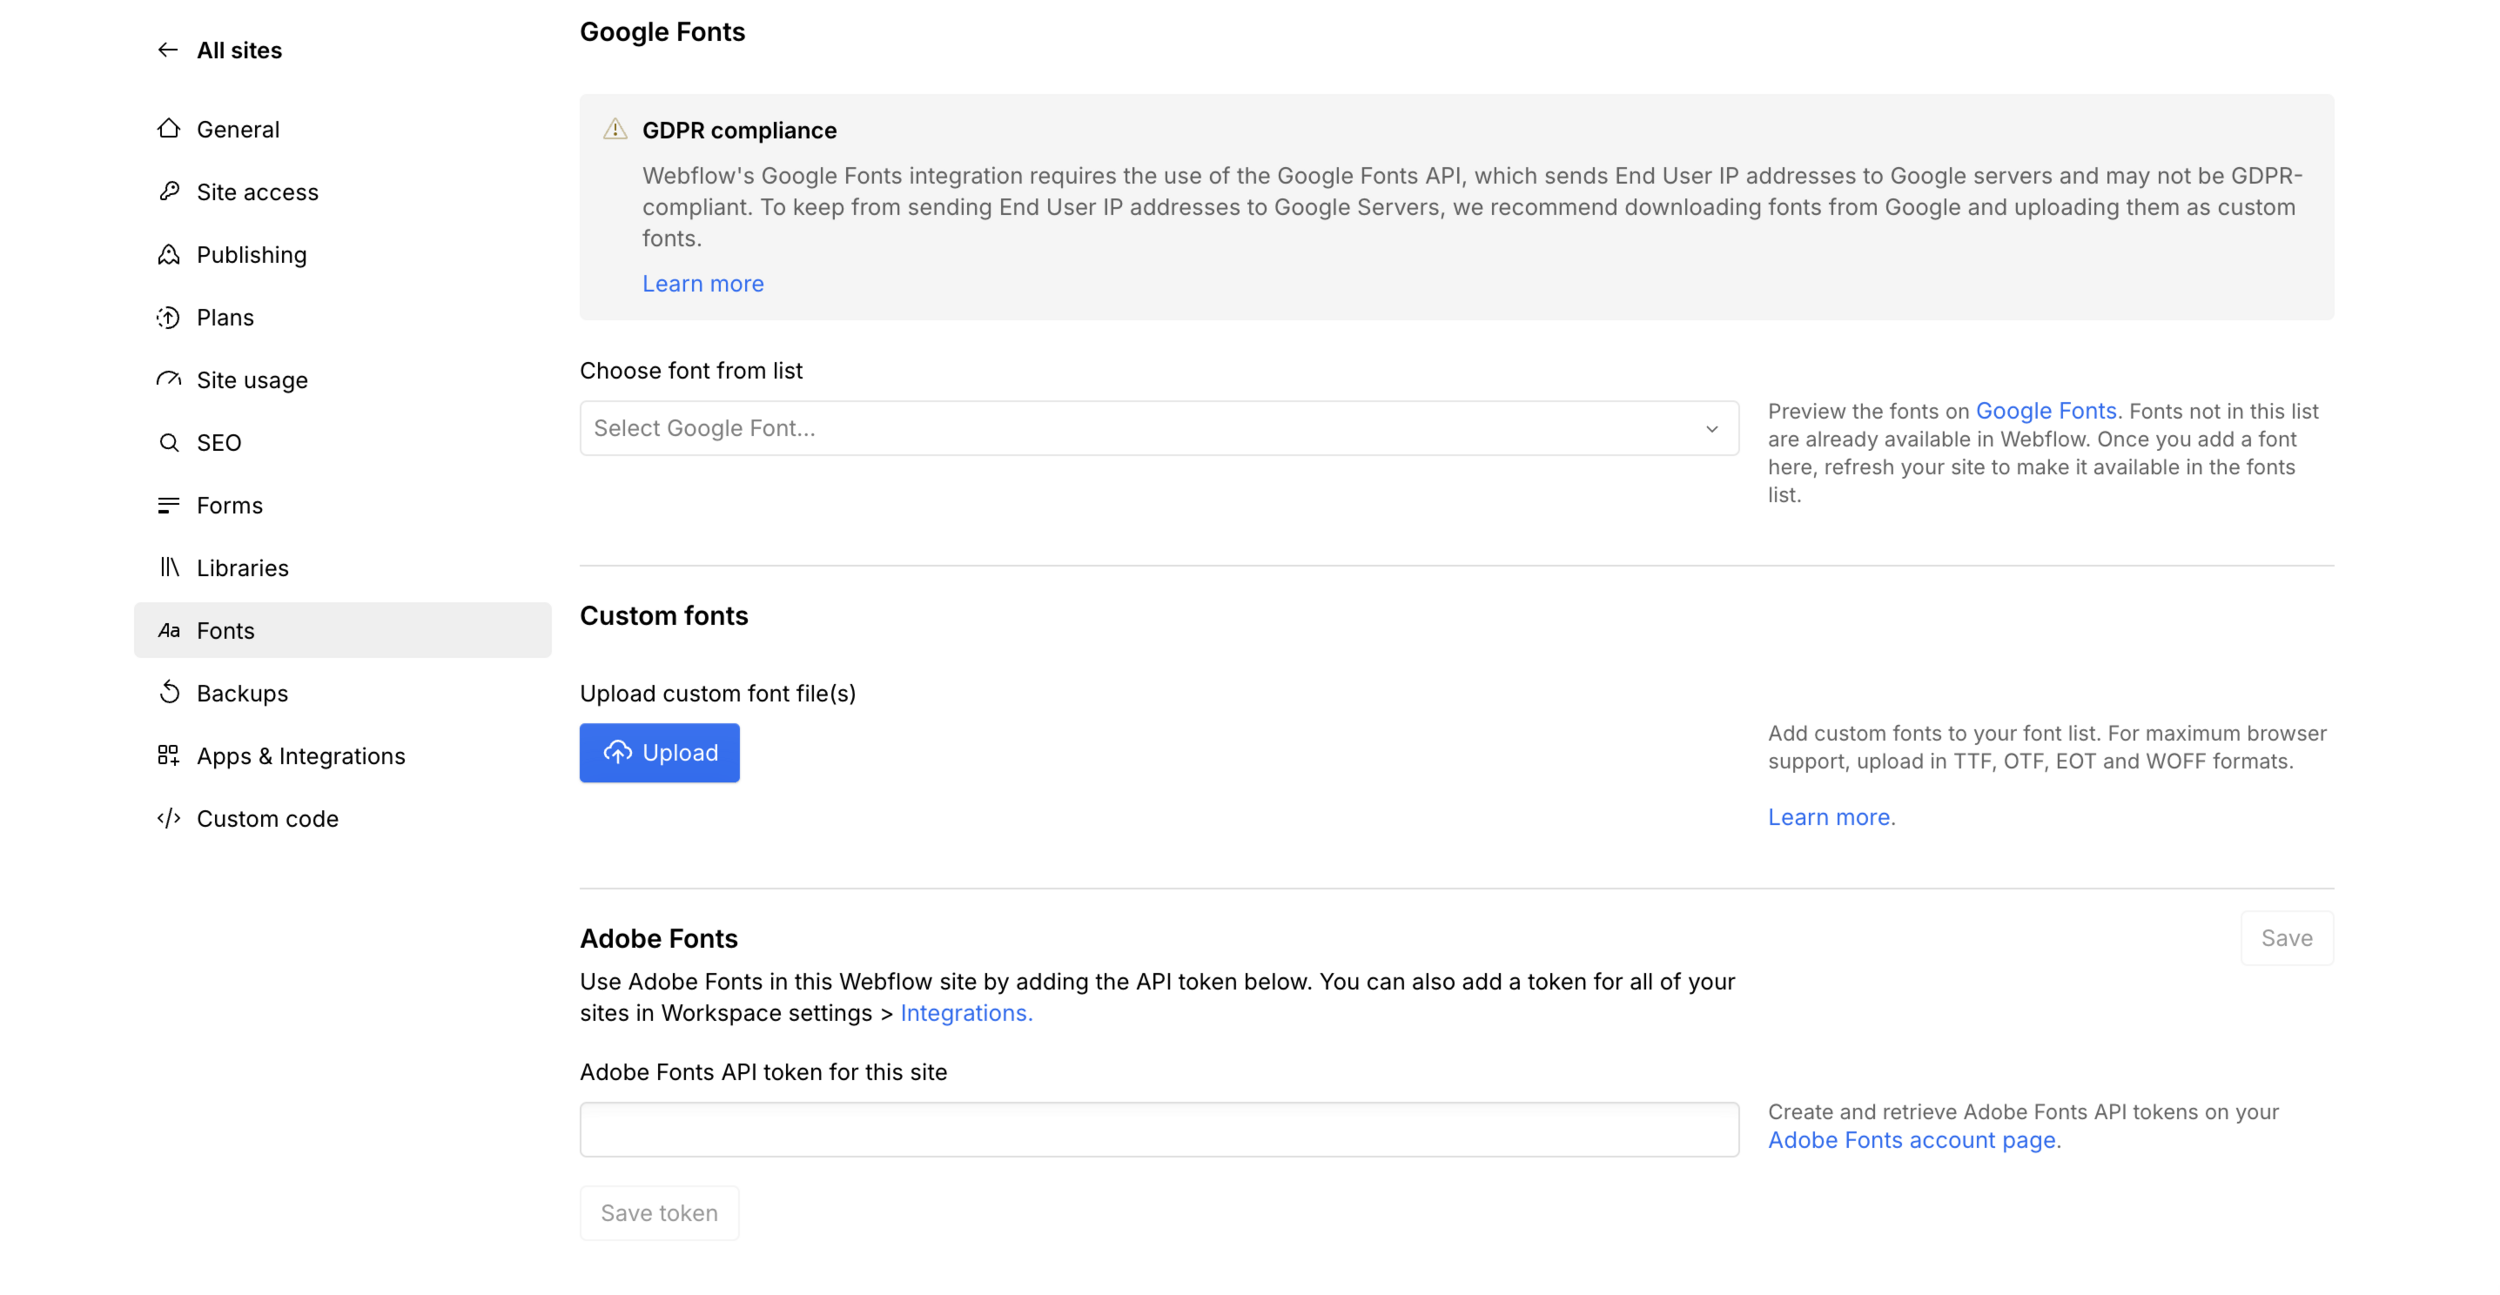Click the Plans upgrade icon
The image size is (2500, 1295).
click(169, 317)
